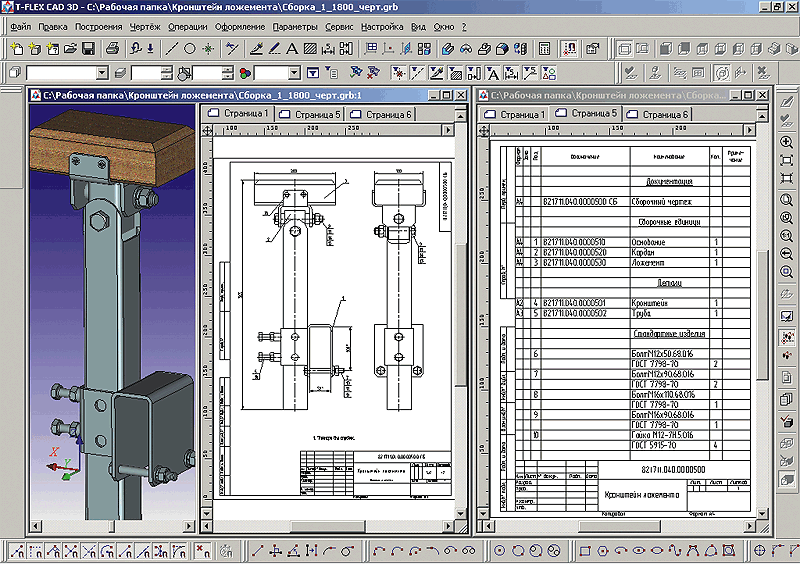
Task: Toggle the node selector filter with red star
Action: (x=398, y=73)
